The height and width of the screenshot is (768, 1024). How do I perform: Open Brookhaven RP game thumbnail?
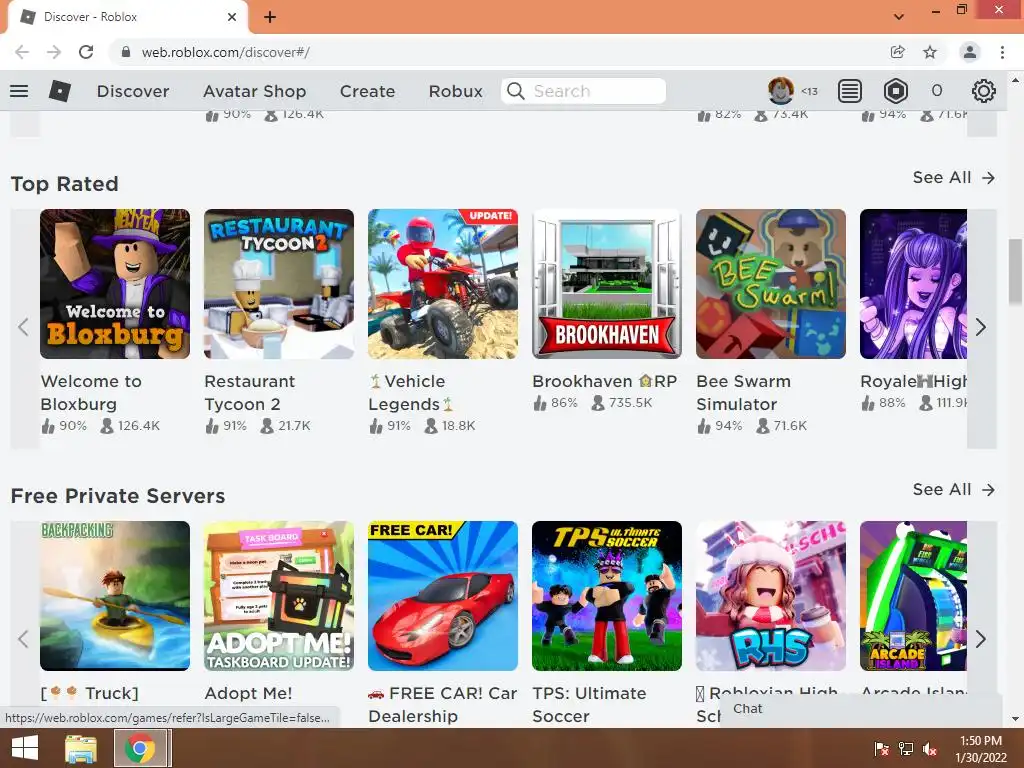[x=607, y=284]
